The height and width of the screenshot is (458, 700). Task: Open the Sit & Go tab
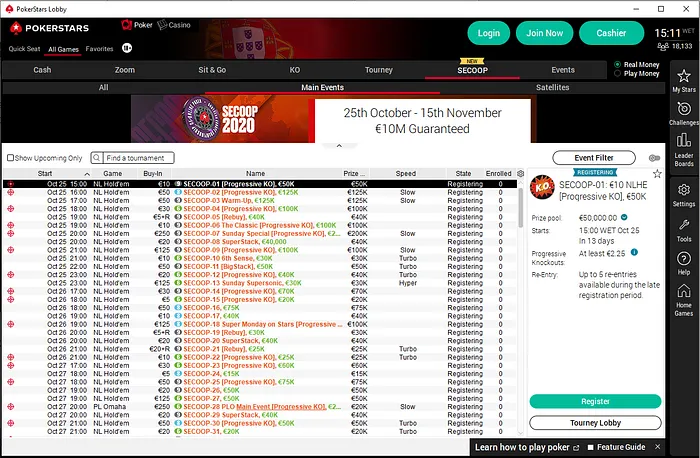[x=212, y=70]
